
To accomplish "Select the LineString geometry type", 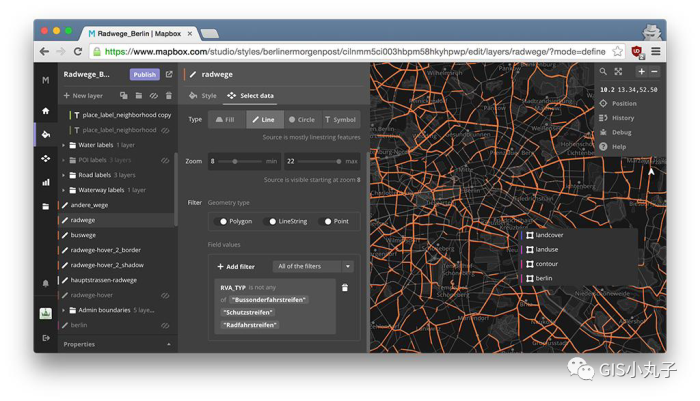I will point(272,221).
